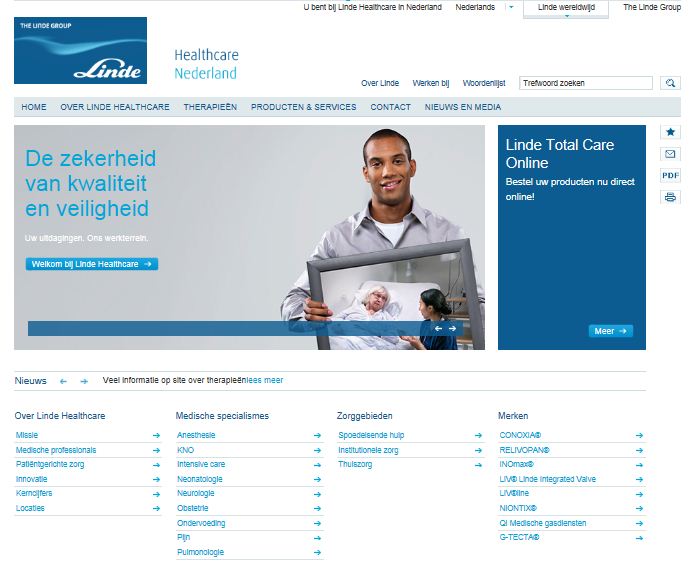The height and width of the screenshot is (575, 692).
Task: Click arrow icon beside Spoedeisende hulp
Action: click(478, 436)
